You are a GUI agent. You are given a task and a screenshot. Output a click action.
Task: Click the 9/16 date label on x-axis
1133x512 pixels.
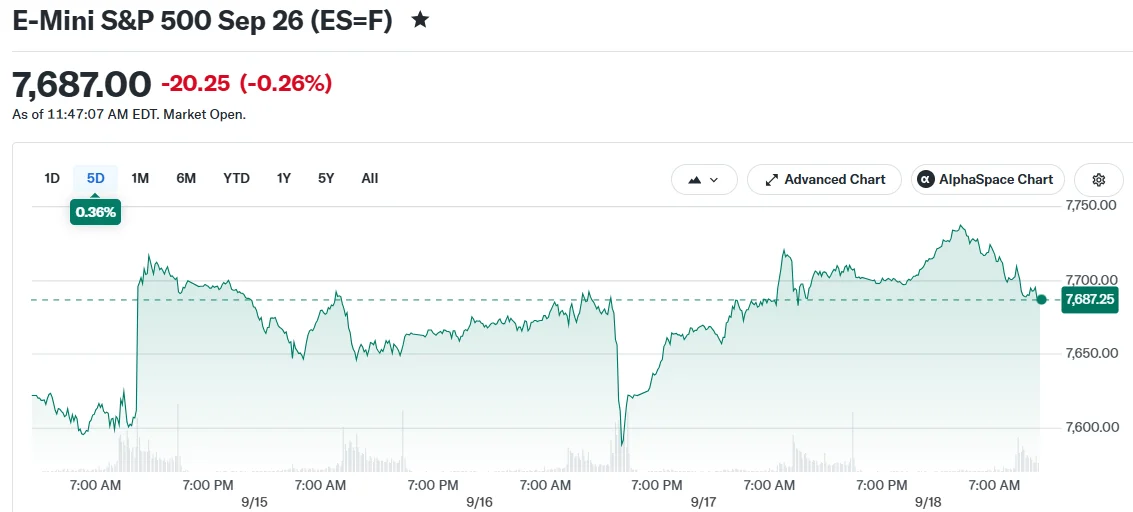[480, 501]
